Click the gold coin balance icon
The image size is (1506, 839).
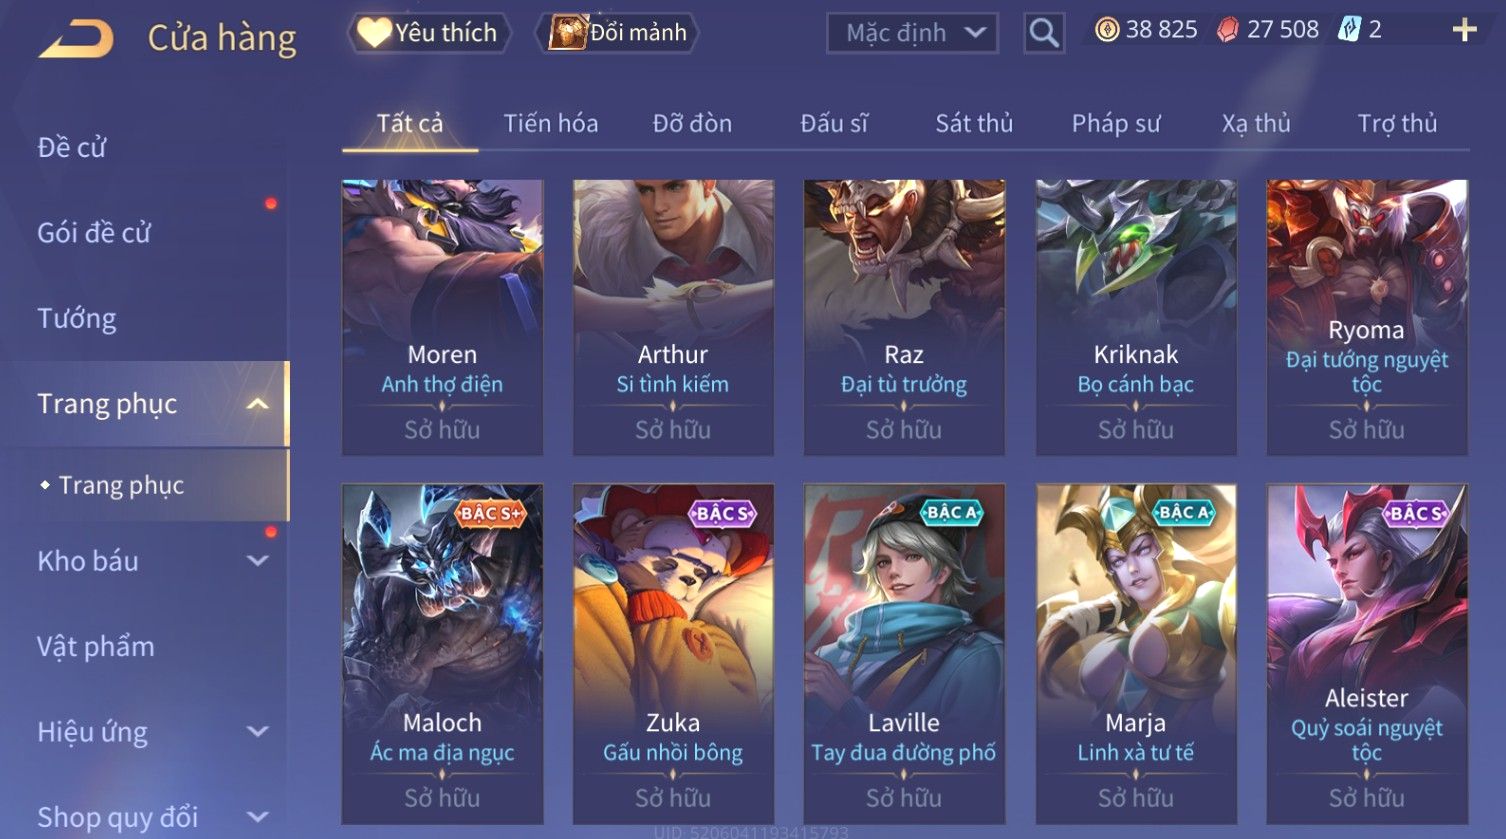(1106, 30)
